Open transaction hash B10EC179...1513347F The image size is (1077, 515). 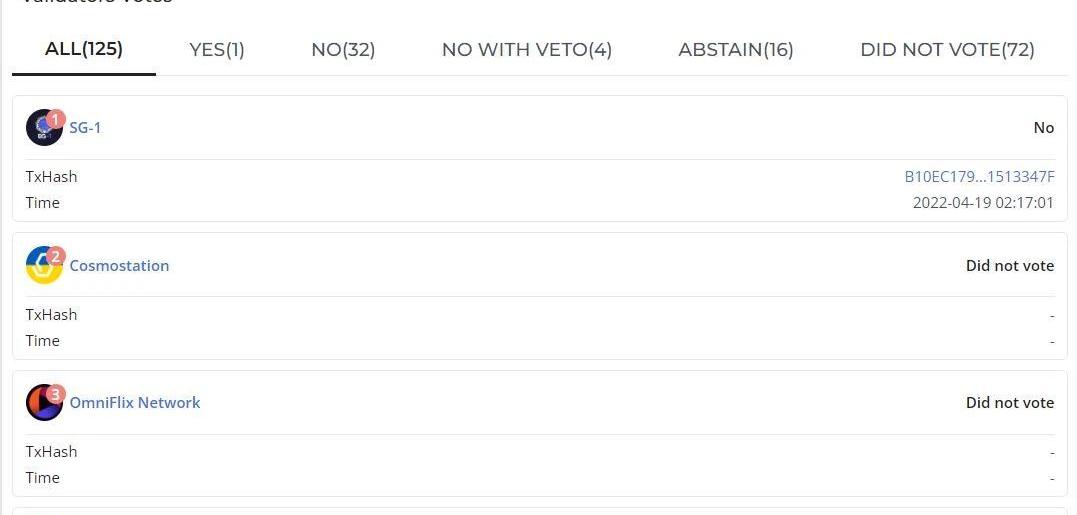(979, 177)
